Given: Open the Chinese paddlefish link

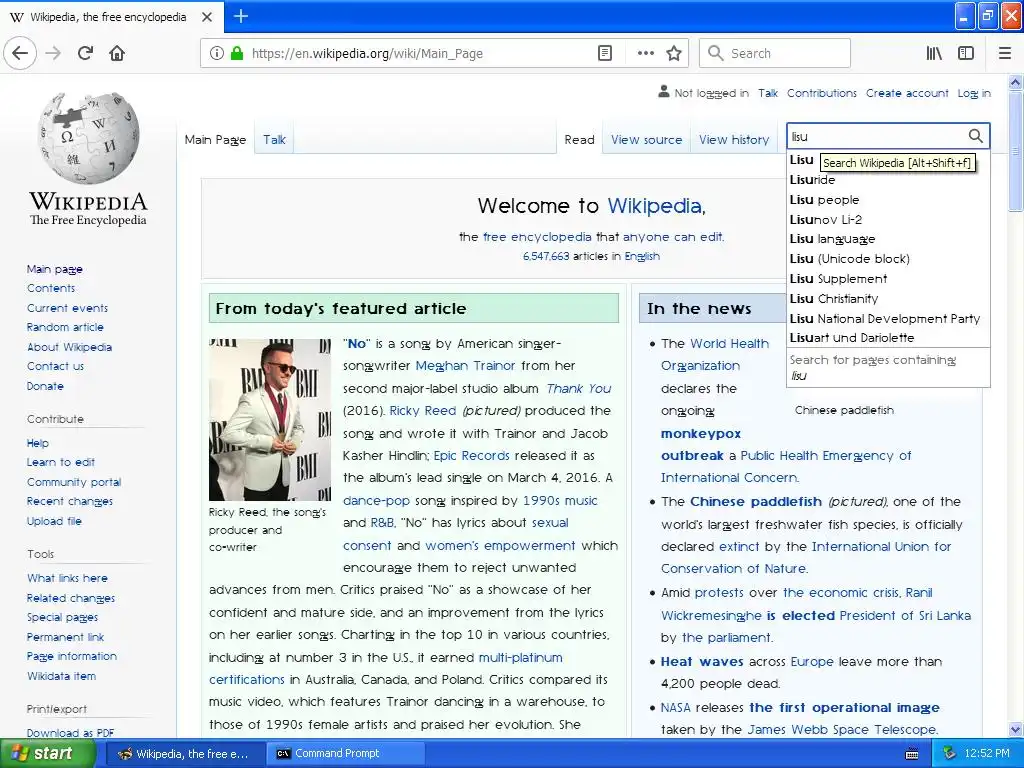Looking at the screenshot, I should click(756, 502).
